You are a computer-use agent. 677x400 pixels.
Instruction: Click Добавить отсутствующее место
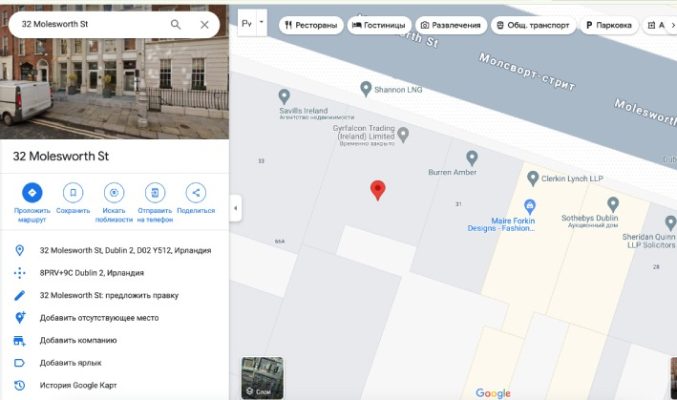[x=99, y=318]
